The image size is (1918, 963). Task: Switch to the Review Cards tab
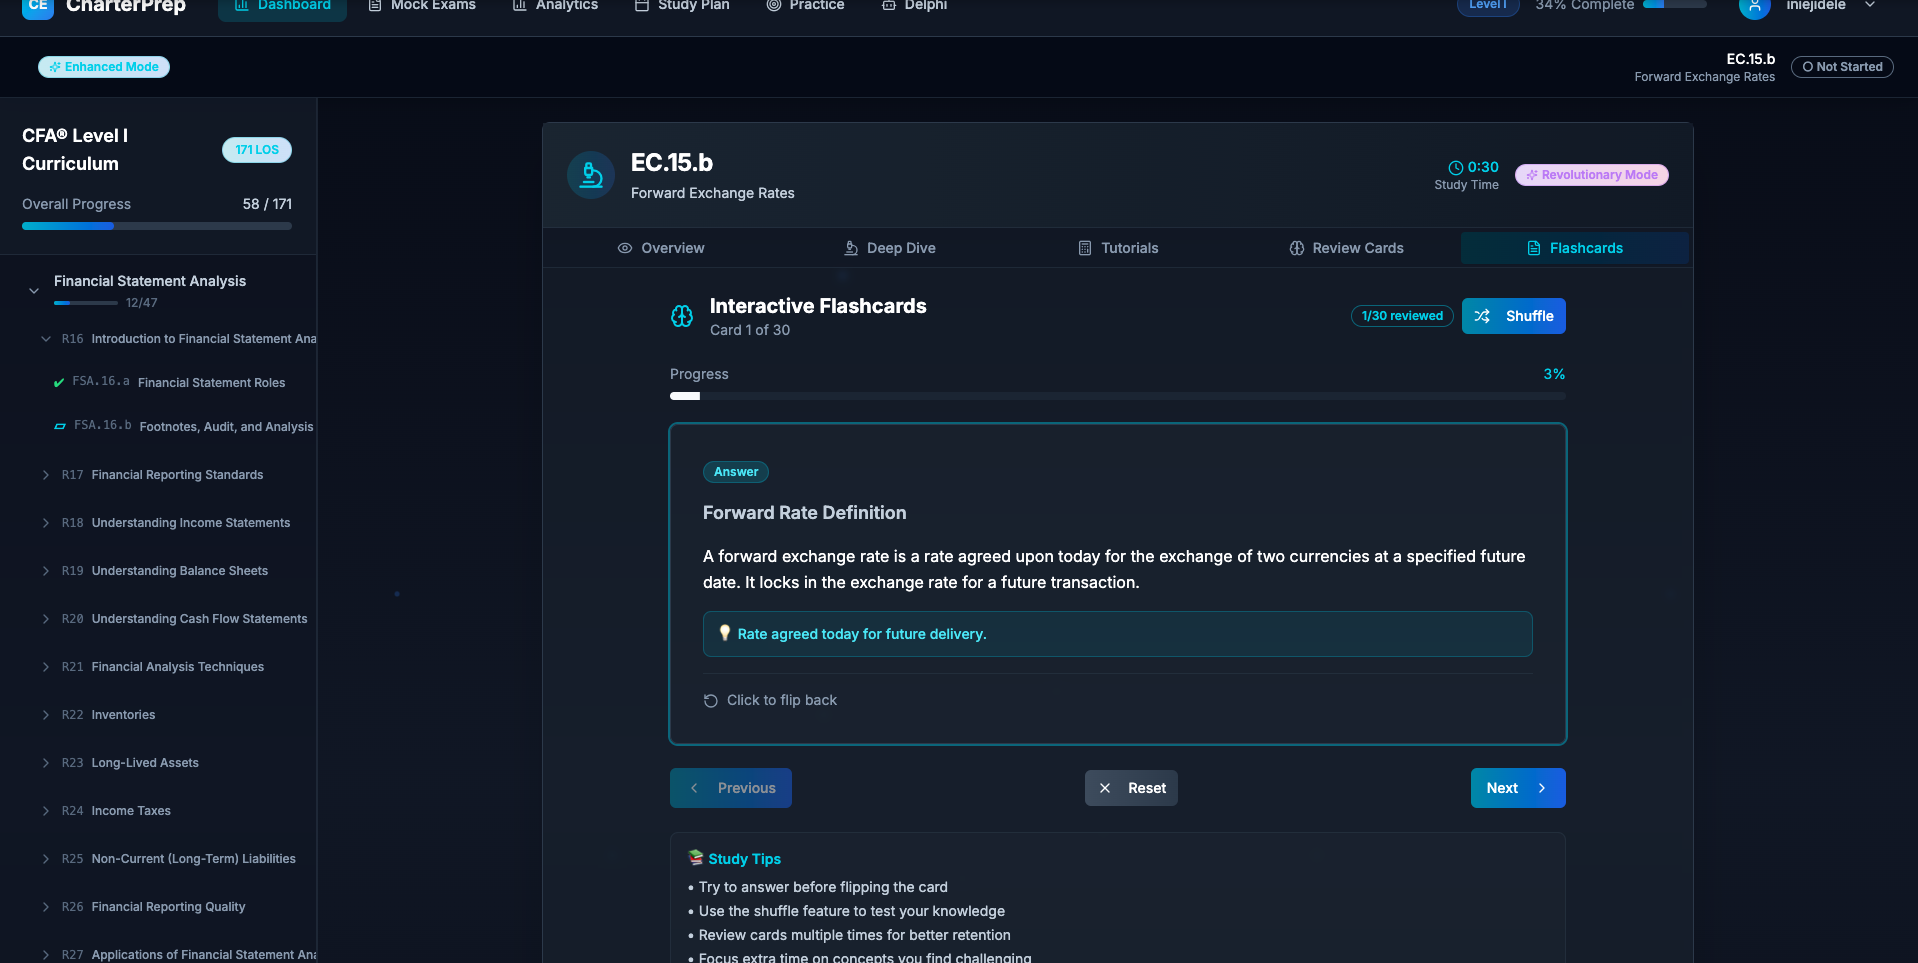tap(1346, 248)
